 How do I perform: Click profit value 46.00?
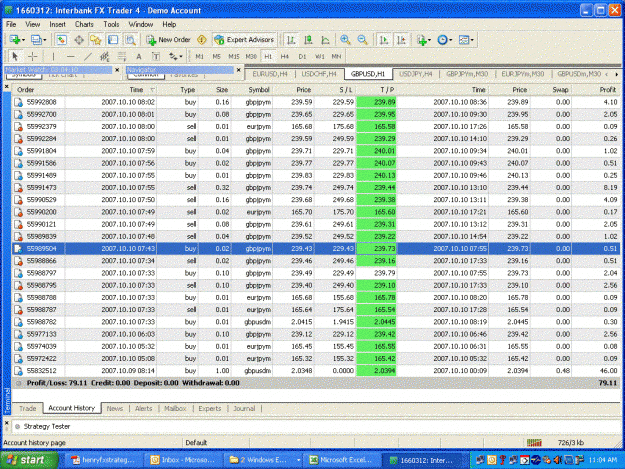[608, 371]
